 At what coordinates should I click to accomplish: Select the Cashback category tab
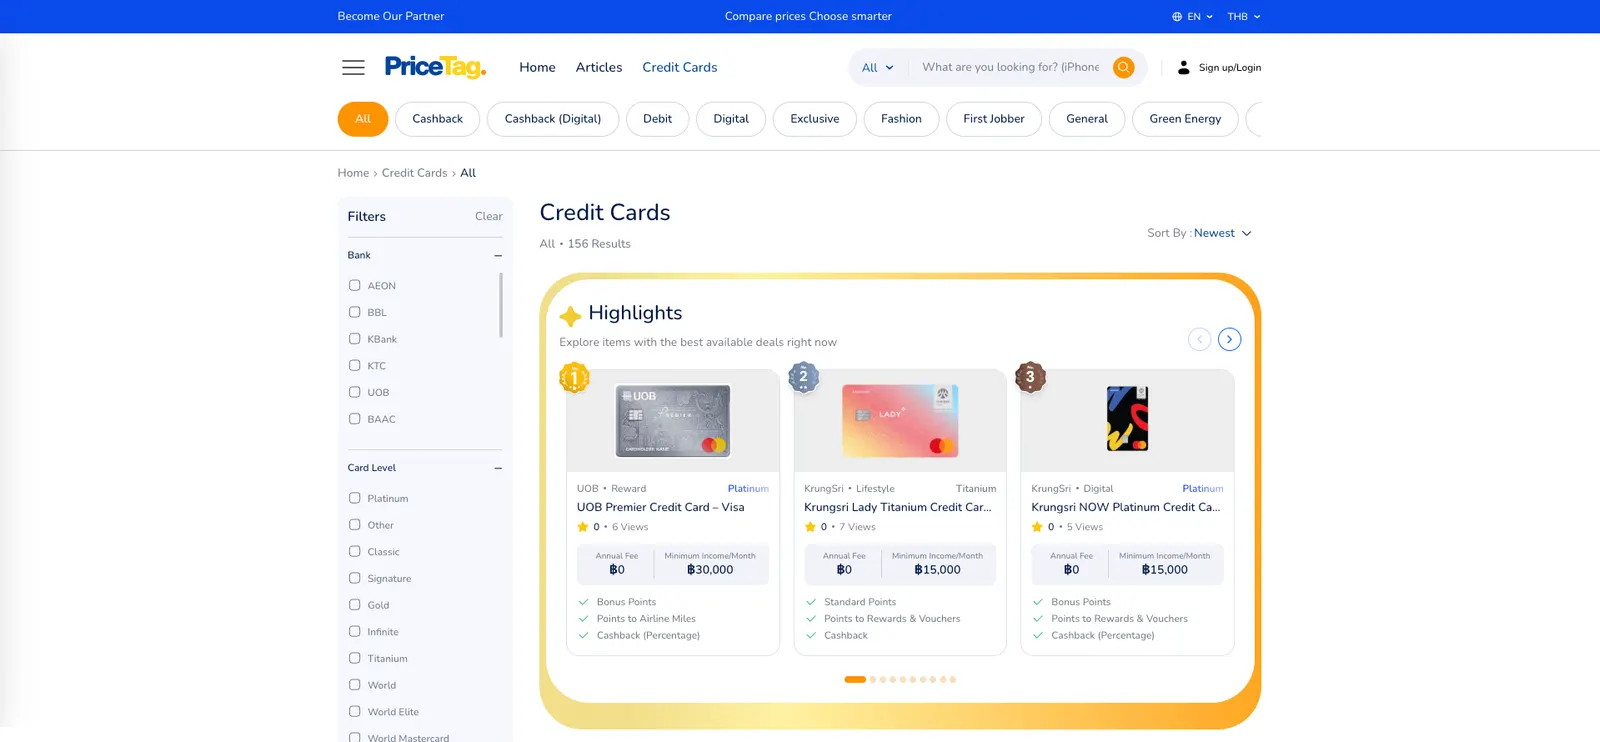point(438,119)
